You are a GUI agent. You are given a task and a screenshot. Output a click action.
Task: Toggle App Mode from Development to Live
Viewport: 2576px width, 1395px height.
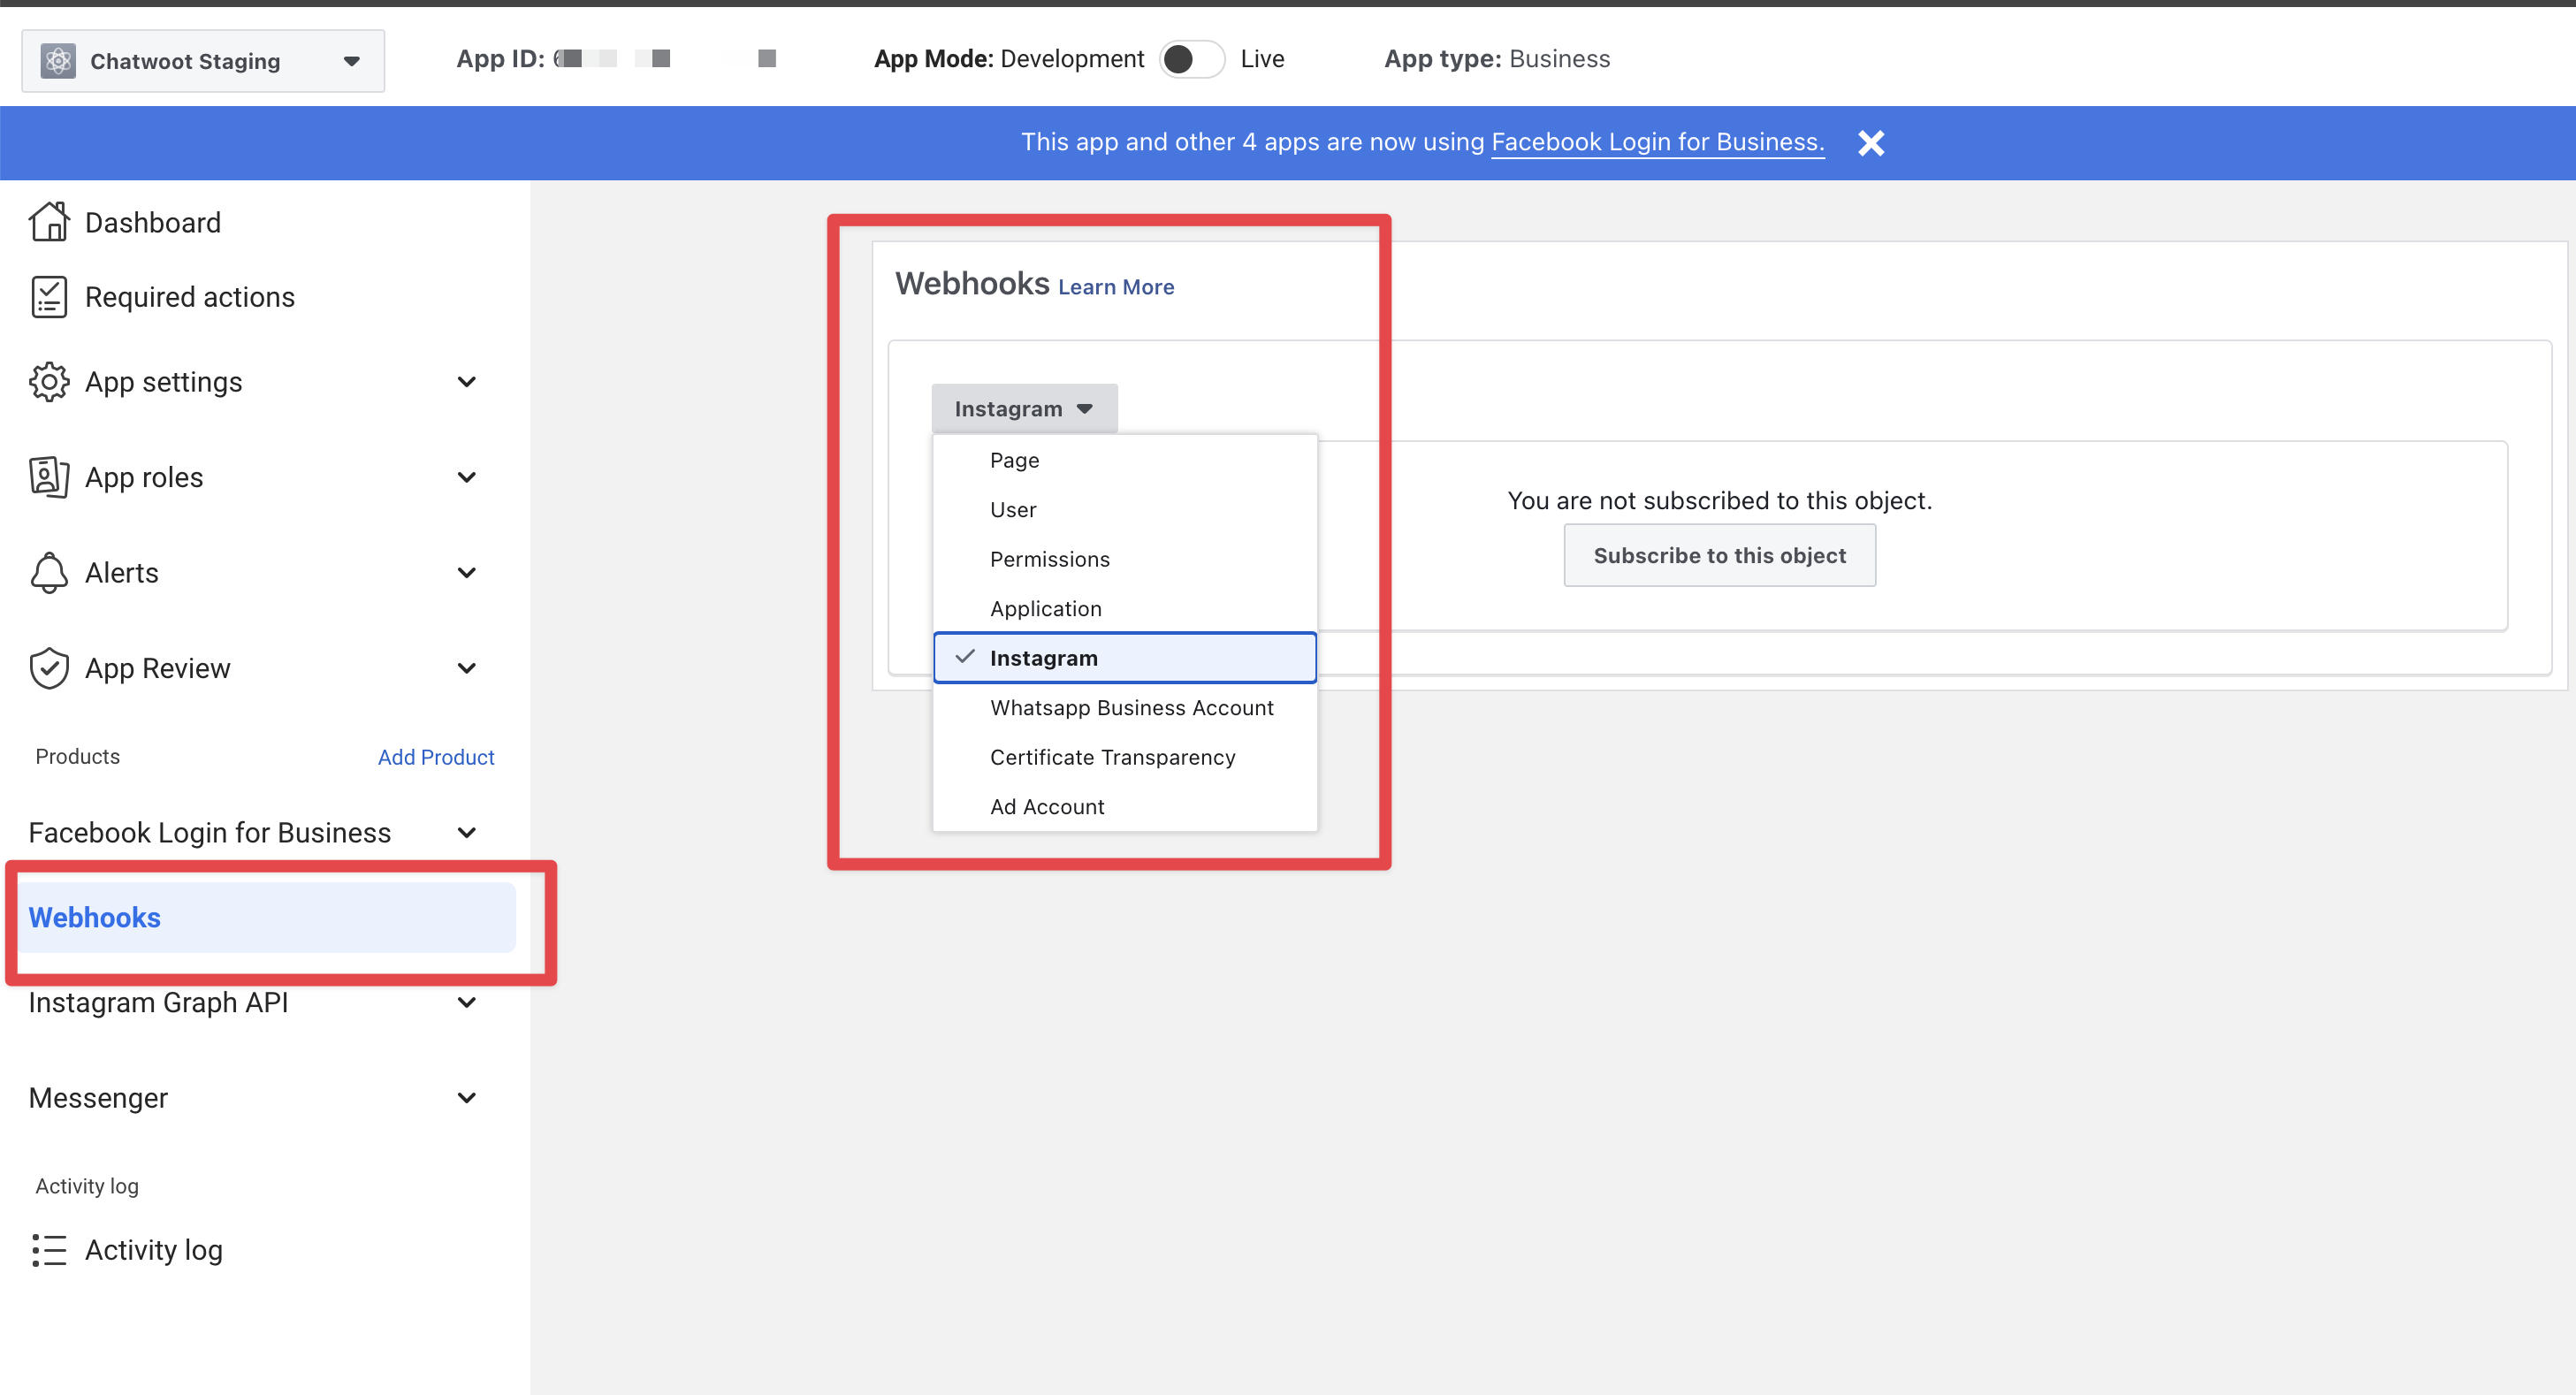pyautogui.click(x=1191, y=59)
